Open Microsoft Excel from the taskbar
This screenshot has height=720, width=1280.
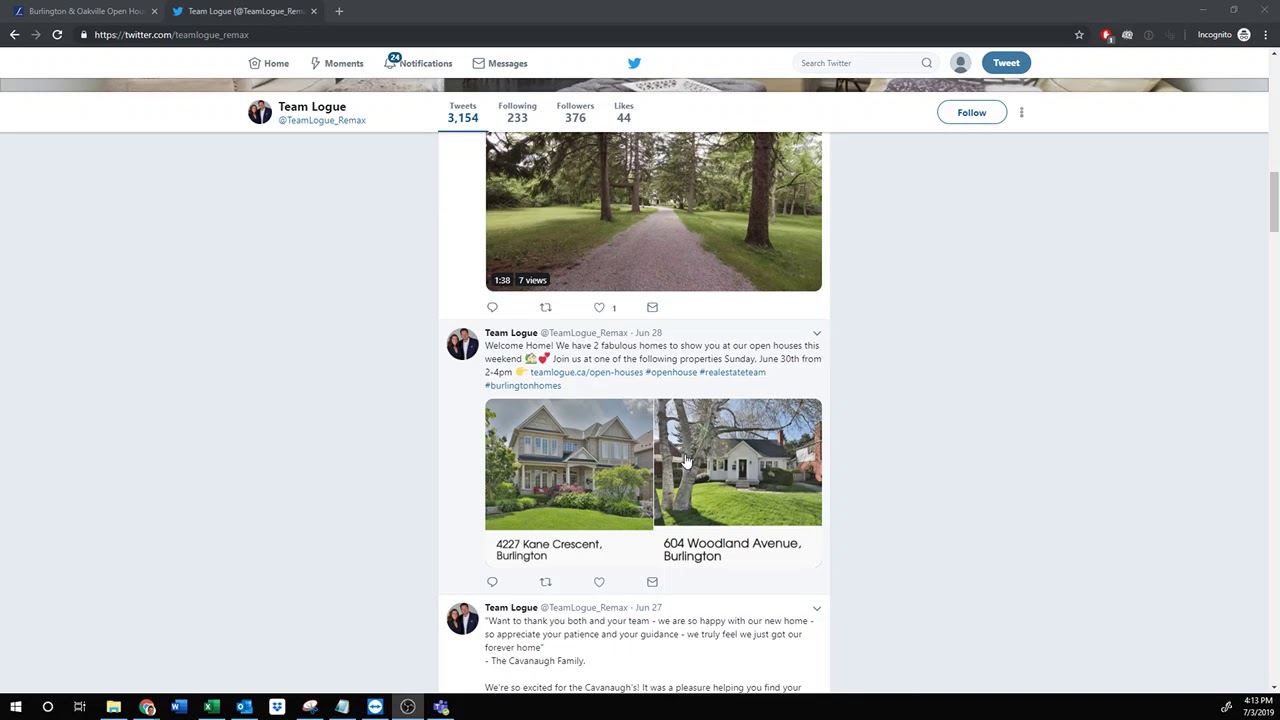[211, 707]
